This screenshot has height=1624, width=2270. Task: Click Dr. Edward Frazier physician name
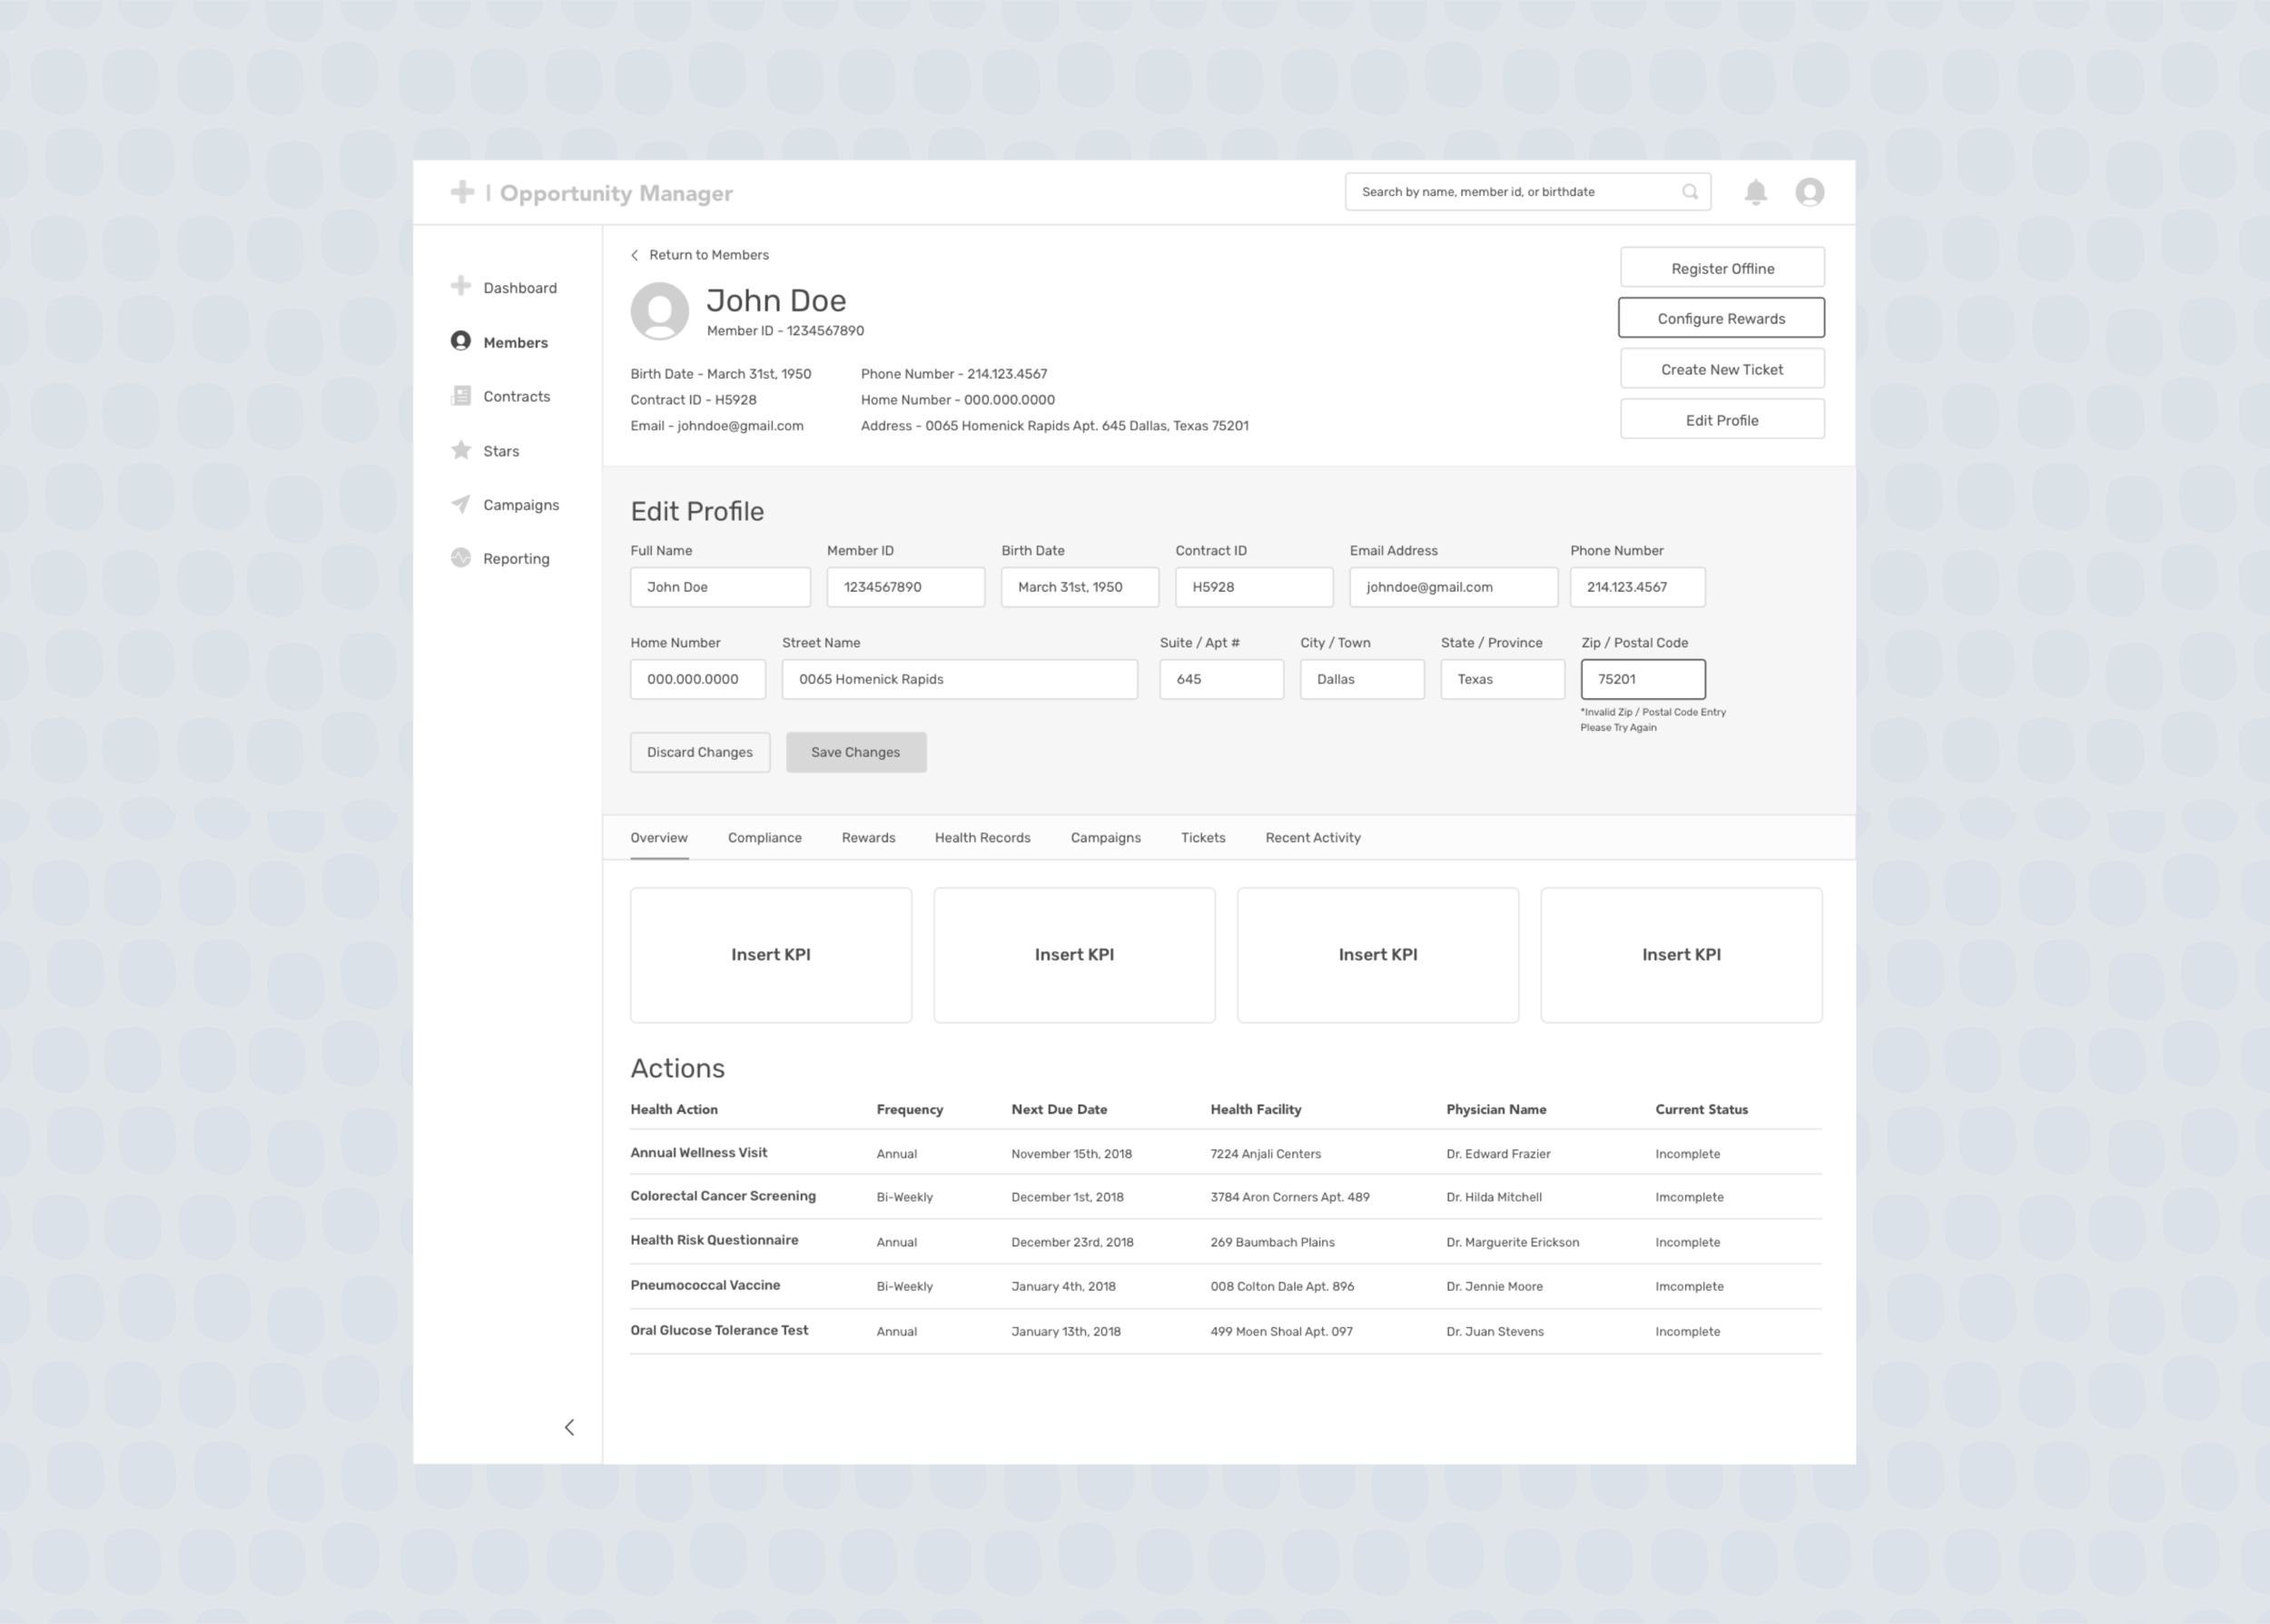tap(1498, 1154)
